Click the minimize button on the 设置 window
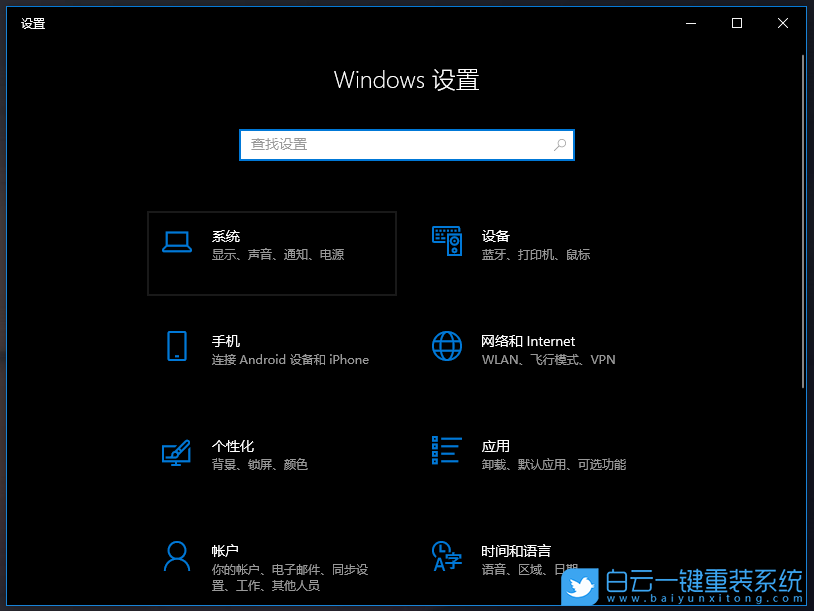 (x=691, y=22)
